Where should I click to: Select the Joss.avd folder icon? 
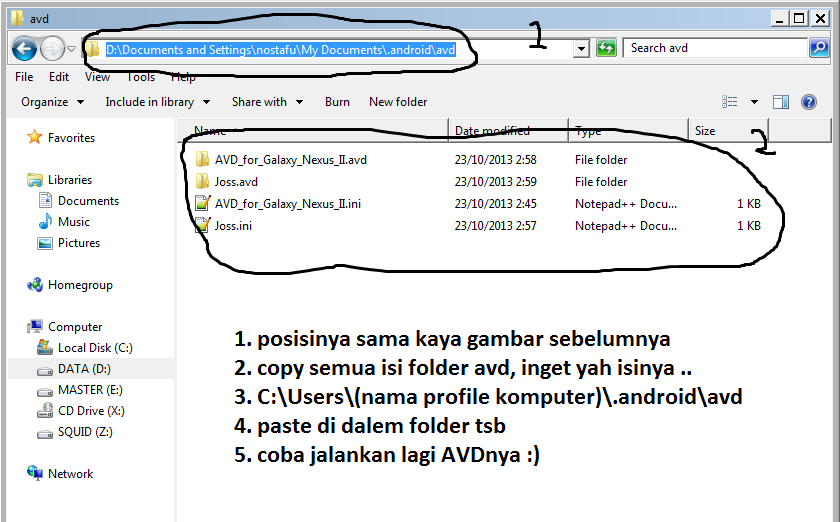(202, 181)
